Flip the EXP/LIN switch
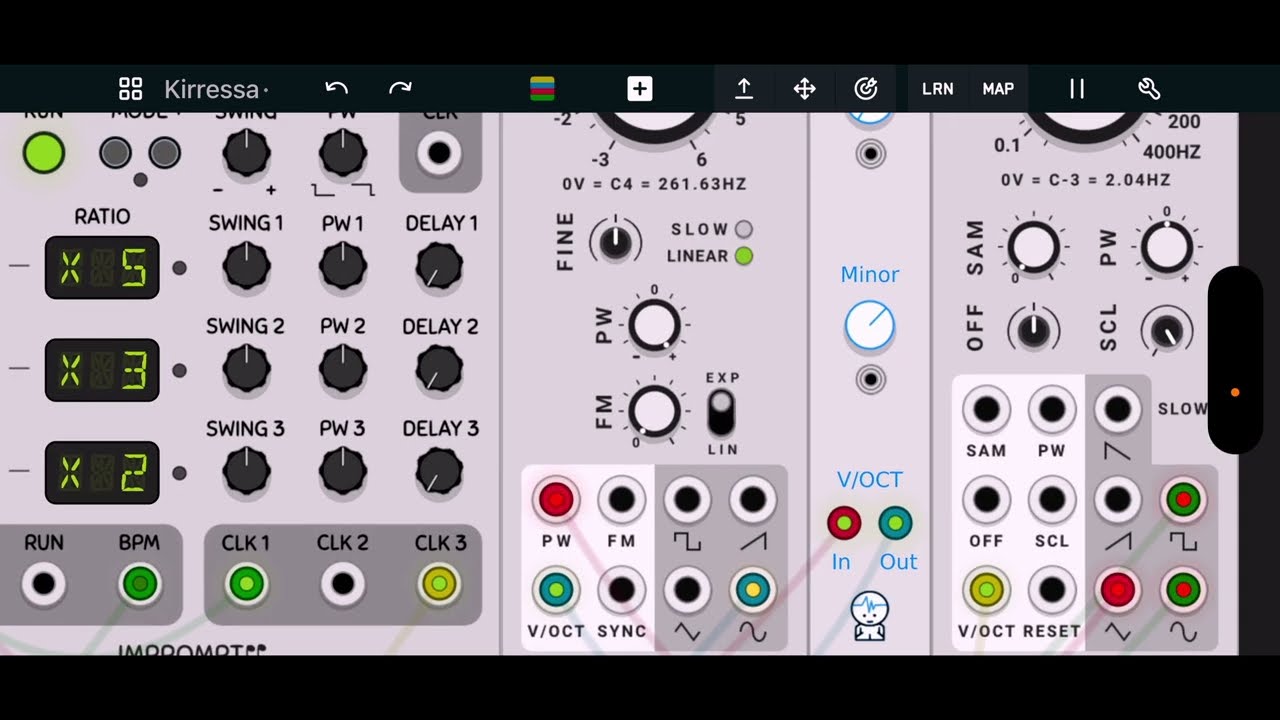 pos(721,413)
